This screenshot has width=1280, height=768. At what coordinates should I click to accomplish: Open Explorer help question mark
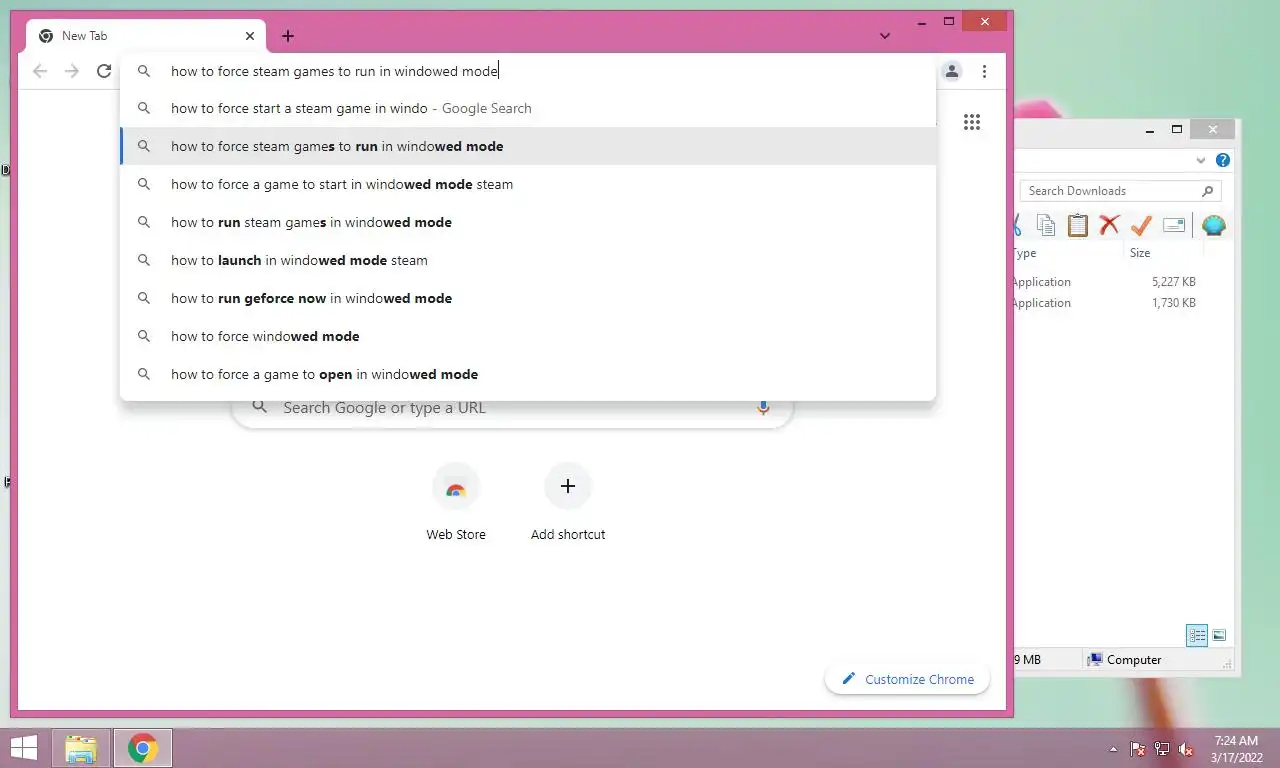tap(1223, 160)
